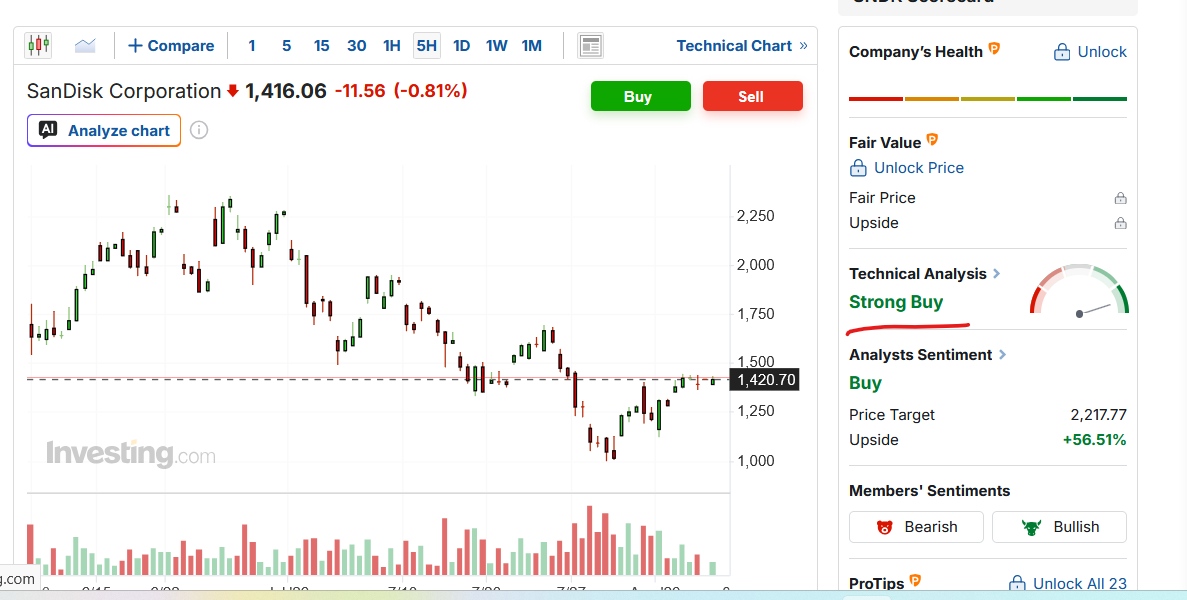
Task: Click the AI Analyze chart button
Action: [104, 130]
